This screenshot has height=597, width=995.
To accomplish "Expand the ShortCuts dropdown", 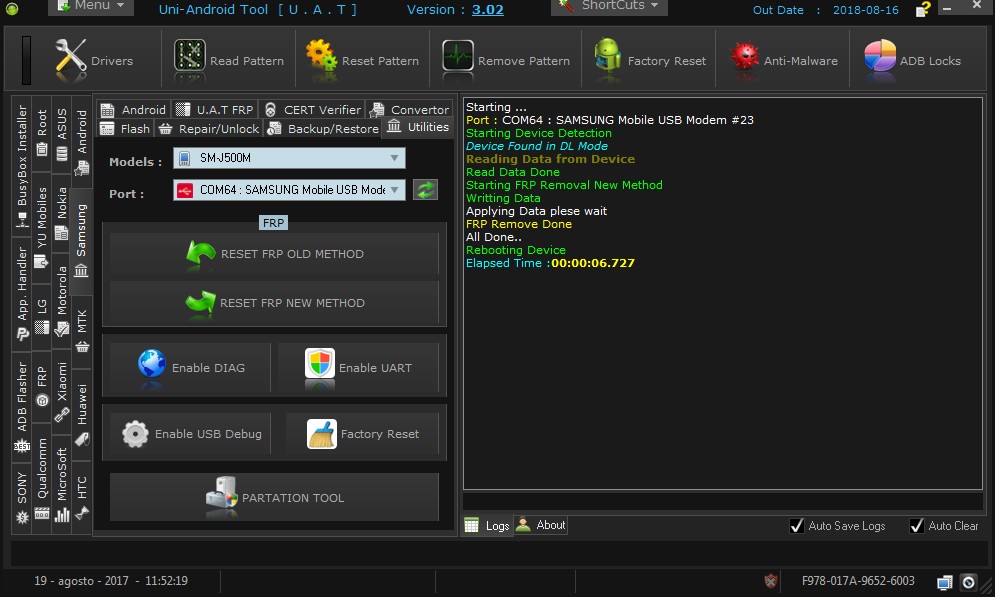I will pyautogui.click(x=609, y=6).
